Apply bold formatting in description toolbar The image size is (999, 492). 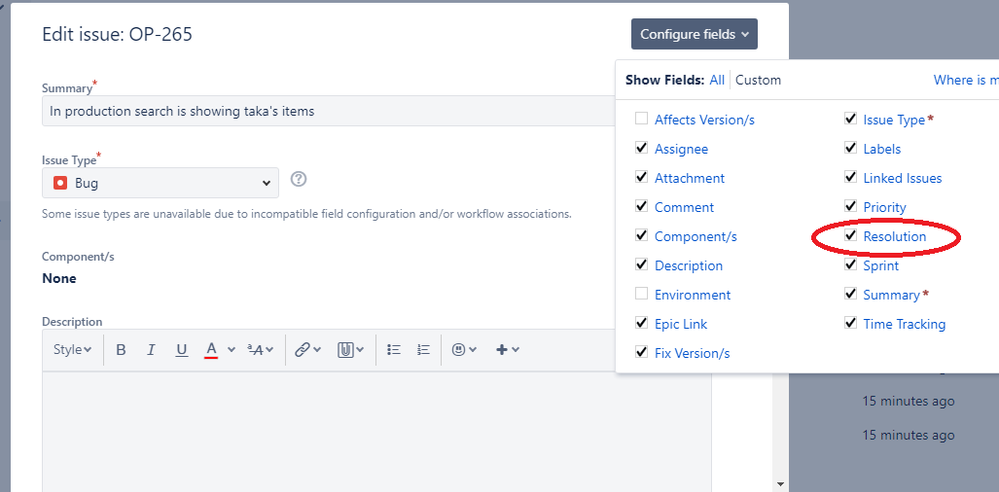point(120,349)
